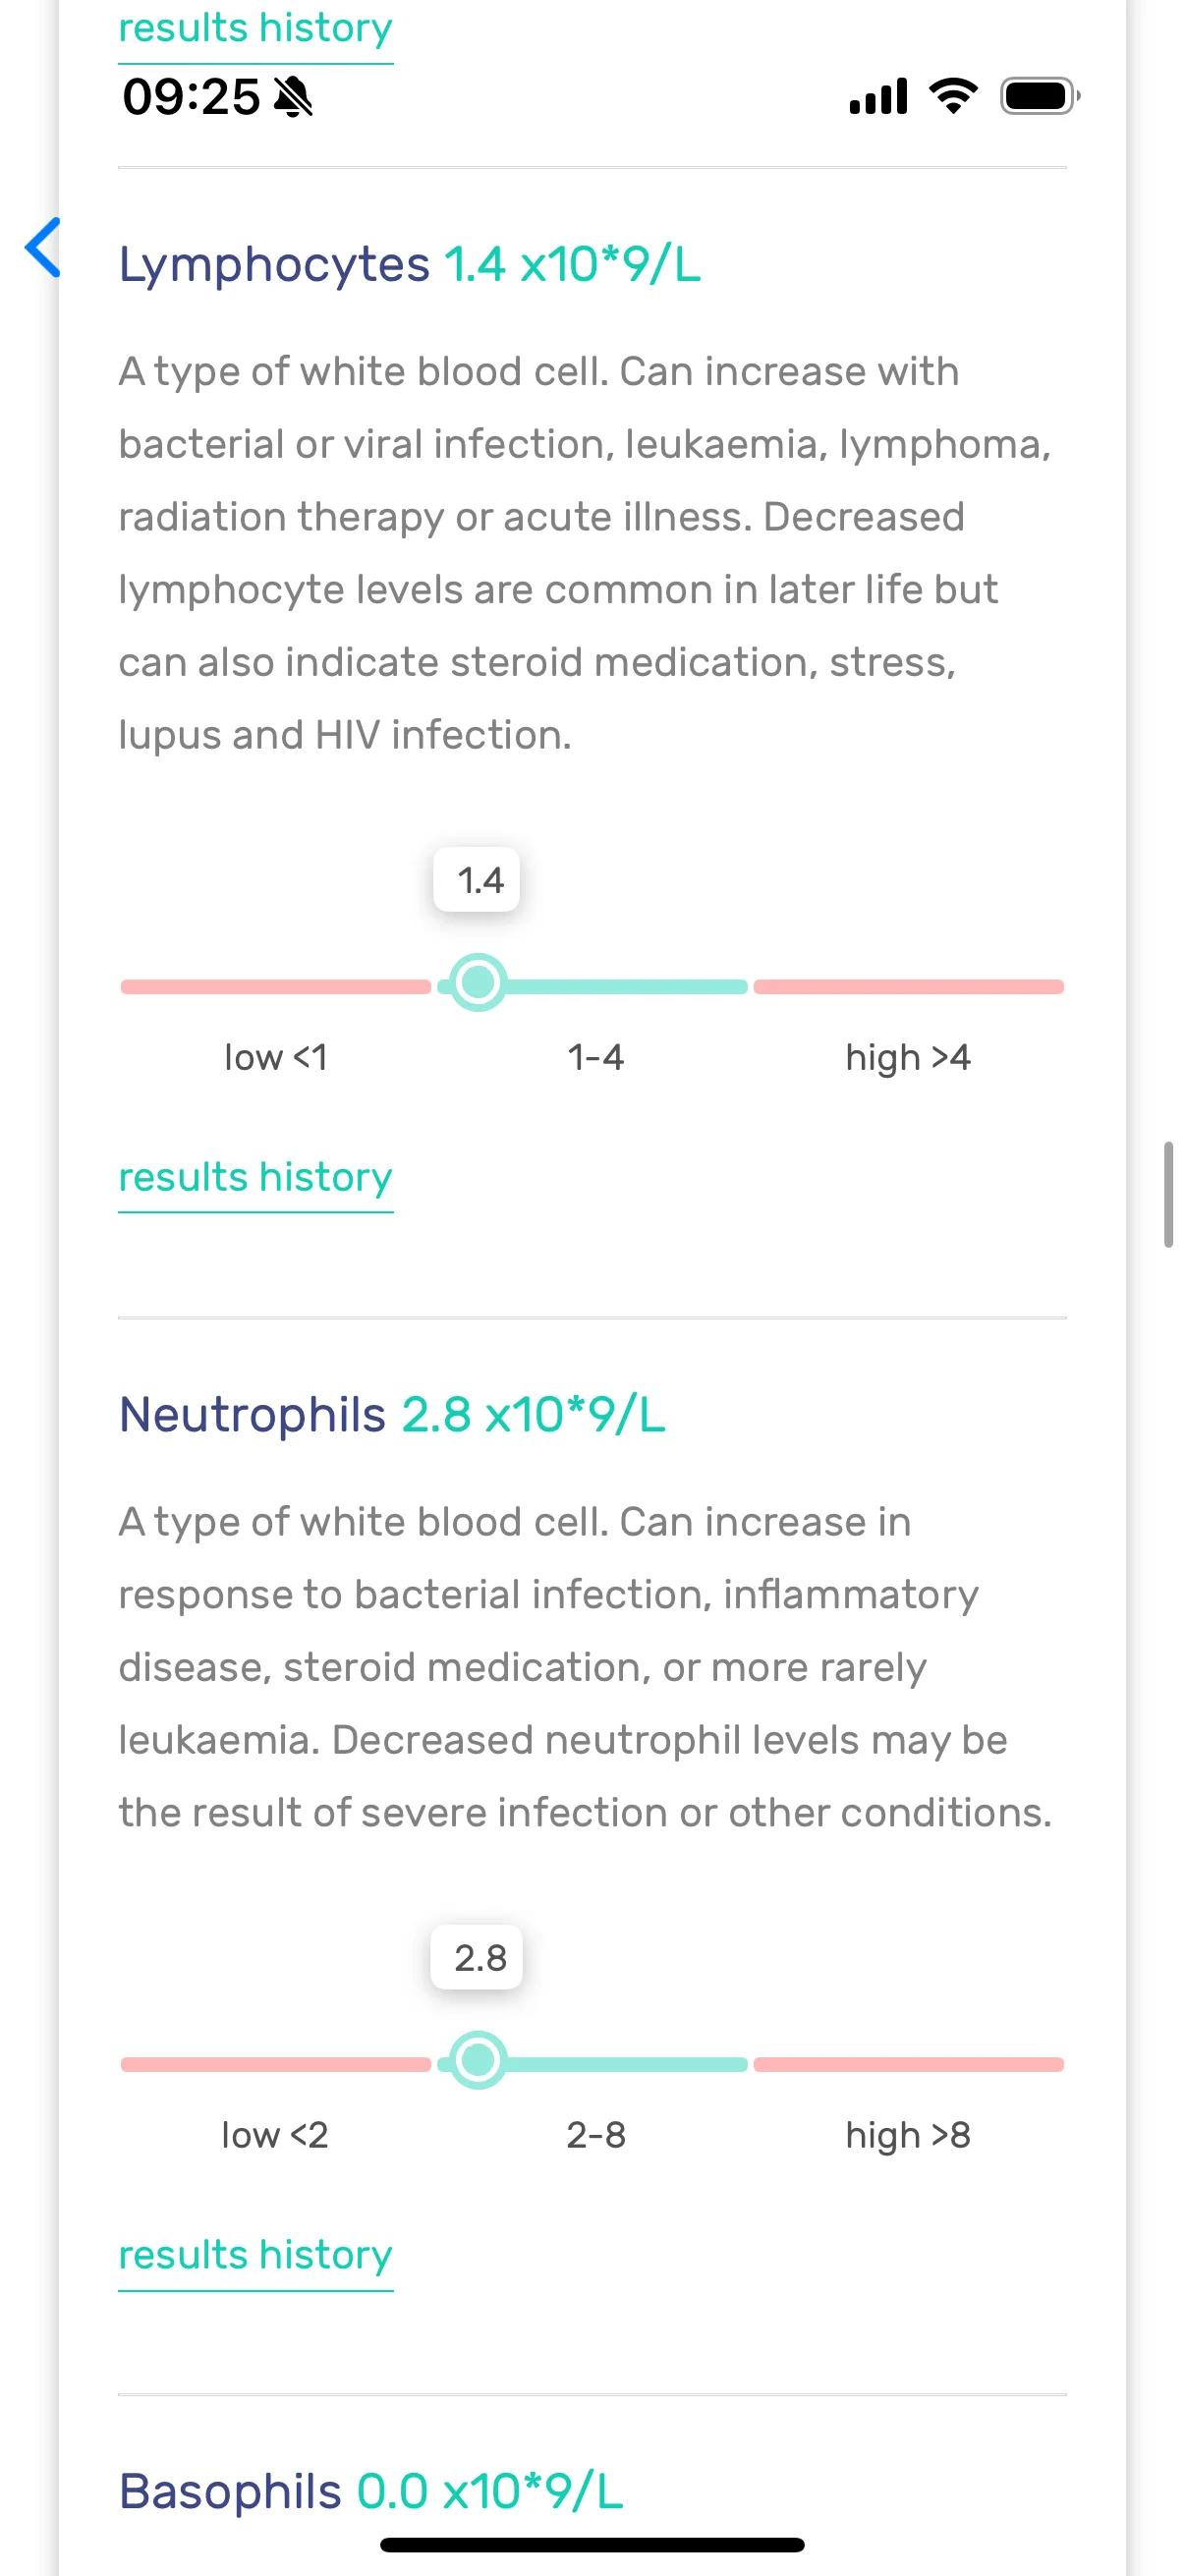This screenshot has width=1185, height=2576.
Task: Tap the muted bell icon
Action: 293,97
